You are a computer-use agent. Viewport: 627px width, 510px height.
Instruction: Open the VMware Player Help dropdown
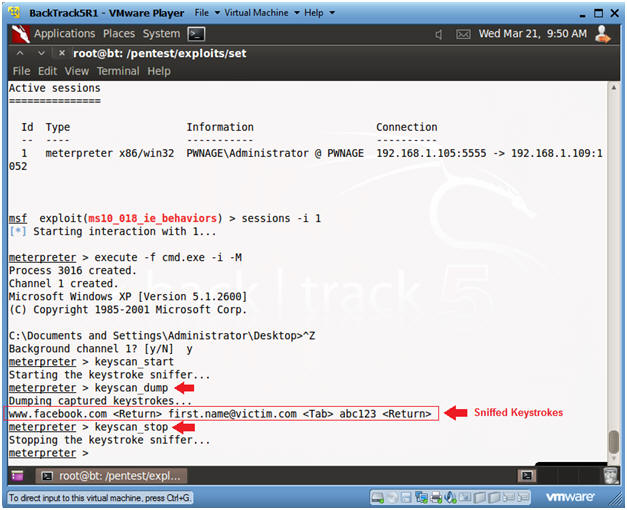(x=319, y=13)
